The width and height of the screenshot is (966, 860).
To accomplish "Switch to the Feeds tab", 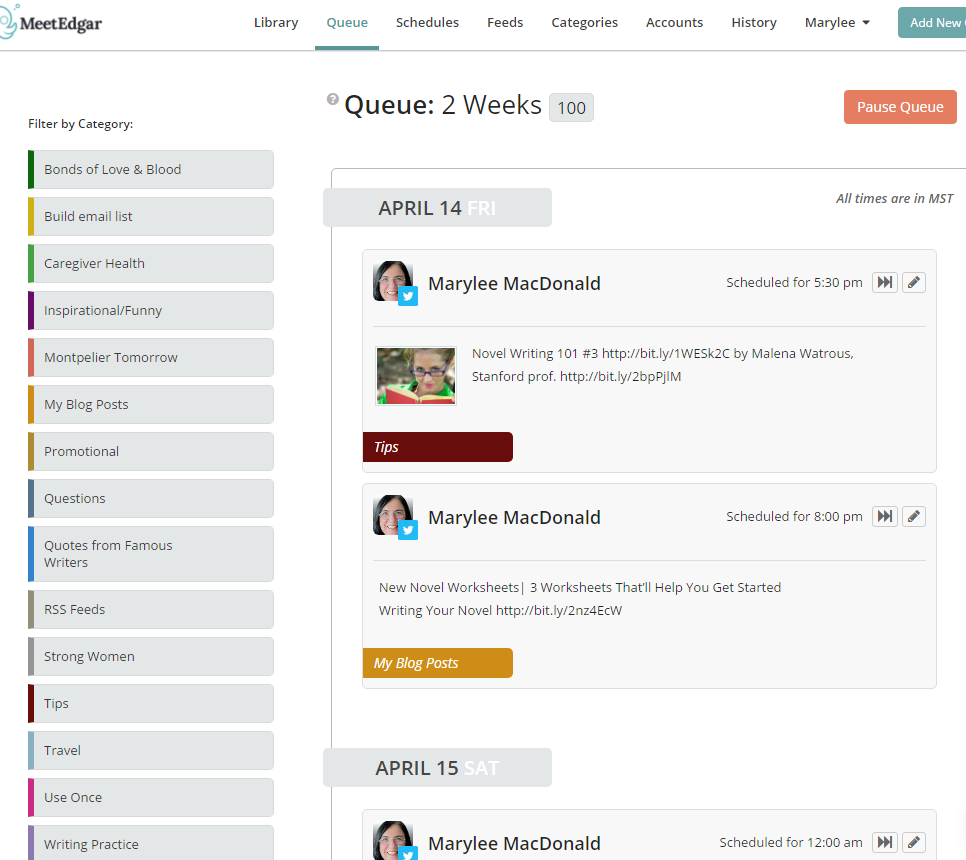I will click(x=505, y=23).
